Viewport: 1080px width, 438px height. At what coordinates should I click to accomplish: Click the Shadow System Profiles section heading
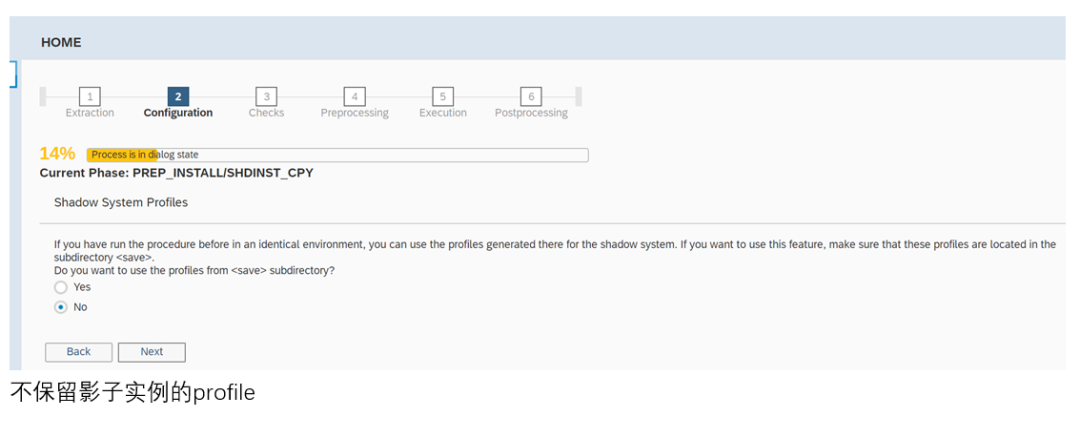pos(121,202)
